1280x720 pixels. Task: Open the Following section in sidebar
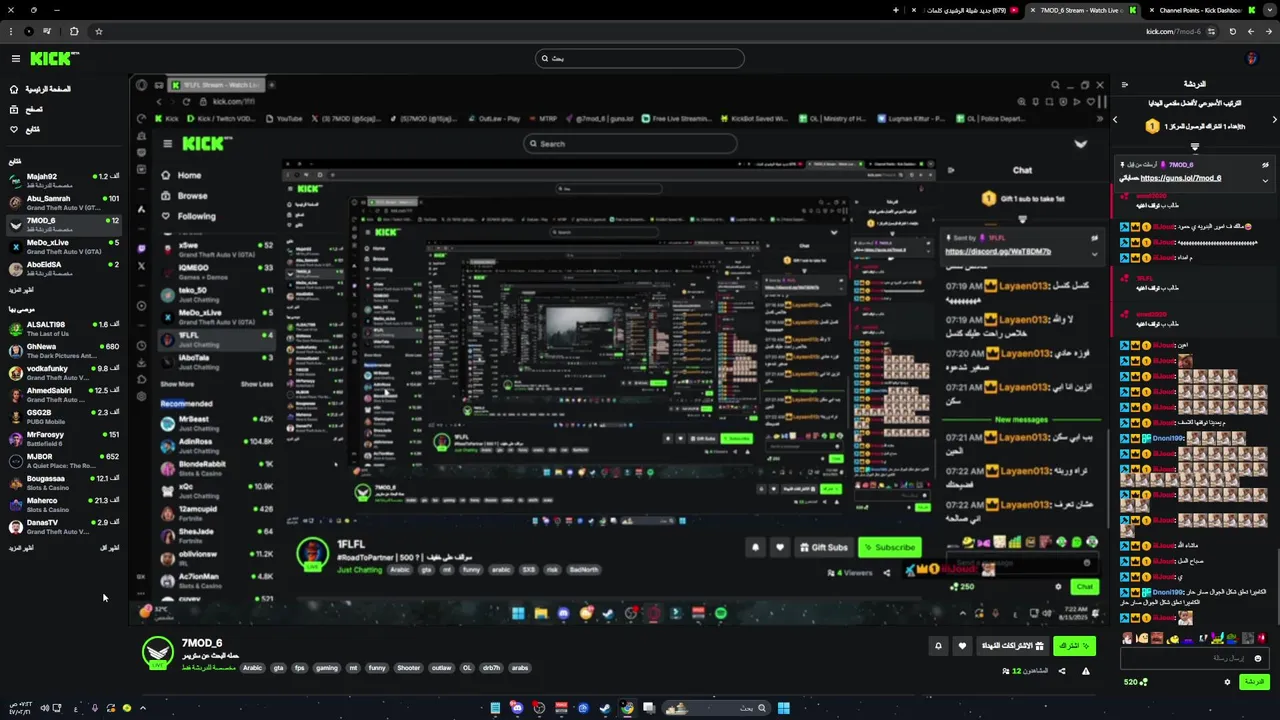[26, 129]
